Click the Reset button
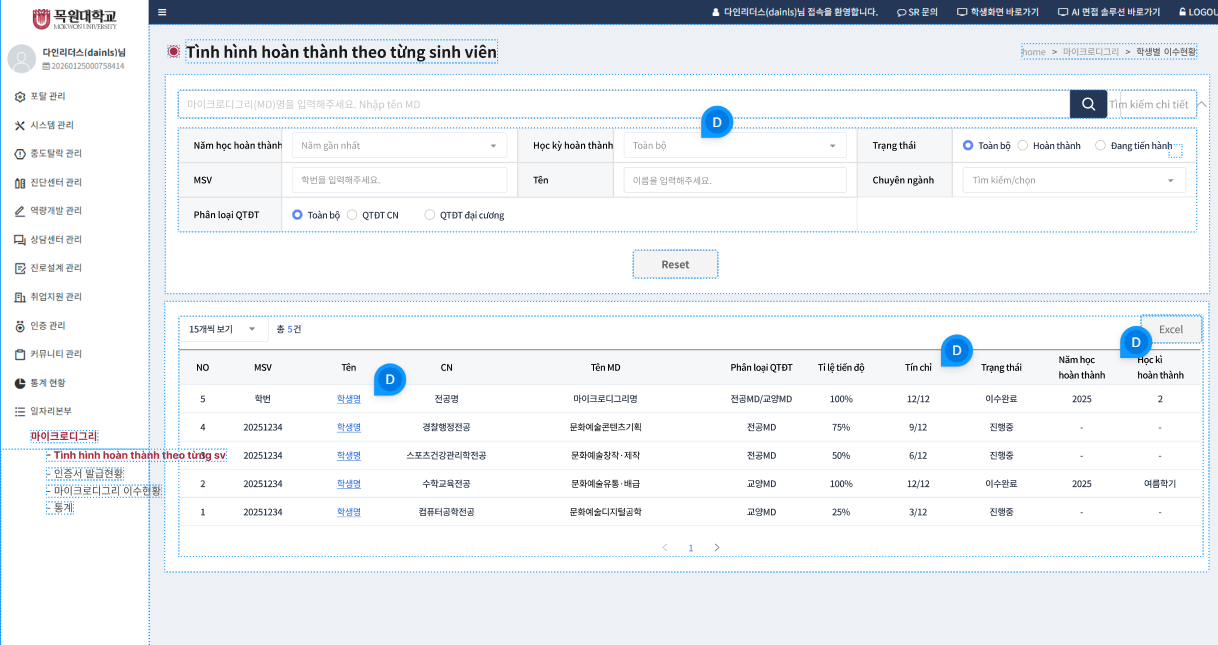The image size is (1218, 645). [675, 264]
